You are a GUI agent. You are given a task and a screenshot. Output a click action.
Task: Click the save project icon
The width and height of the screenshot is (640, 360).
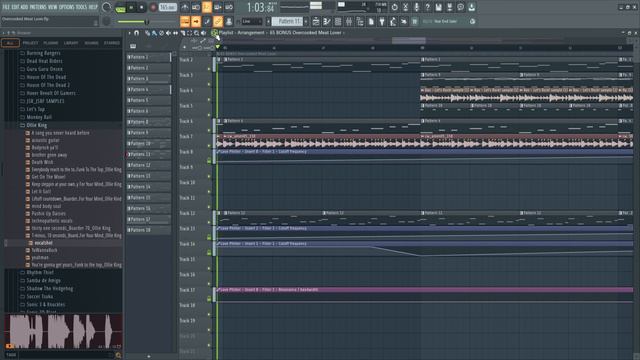(x=438, y=7)
